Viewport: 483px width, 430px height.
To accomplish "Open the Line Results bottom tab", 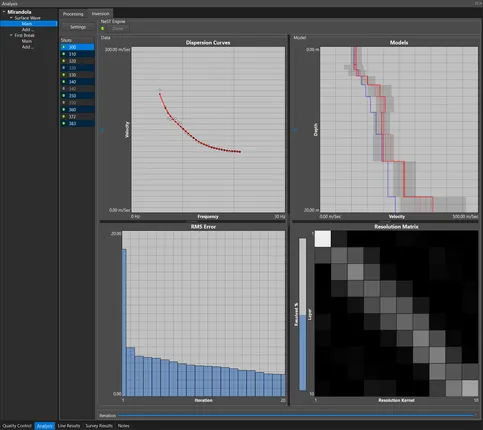I will coord(69,426).
